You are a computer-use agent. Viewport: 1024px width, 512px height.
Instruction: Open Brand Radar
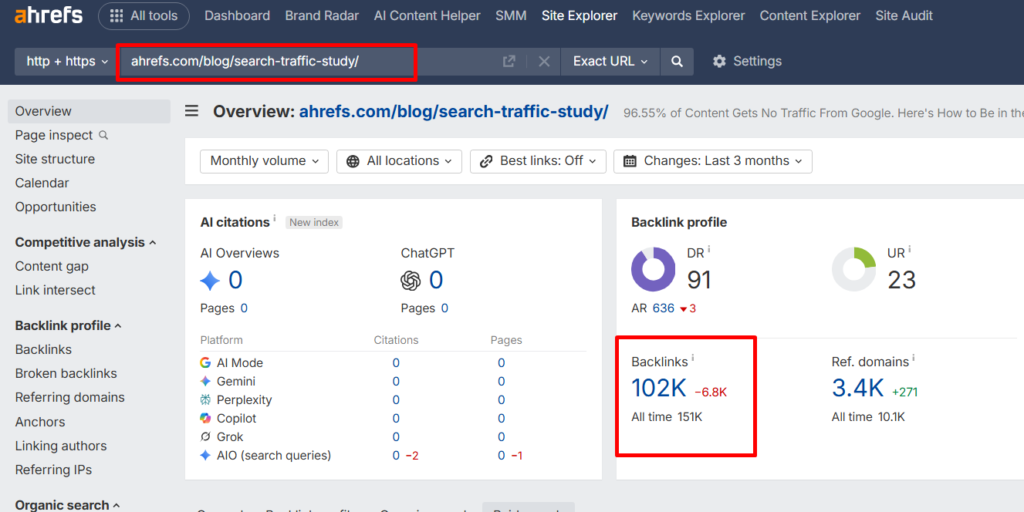[322, 16]
